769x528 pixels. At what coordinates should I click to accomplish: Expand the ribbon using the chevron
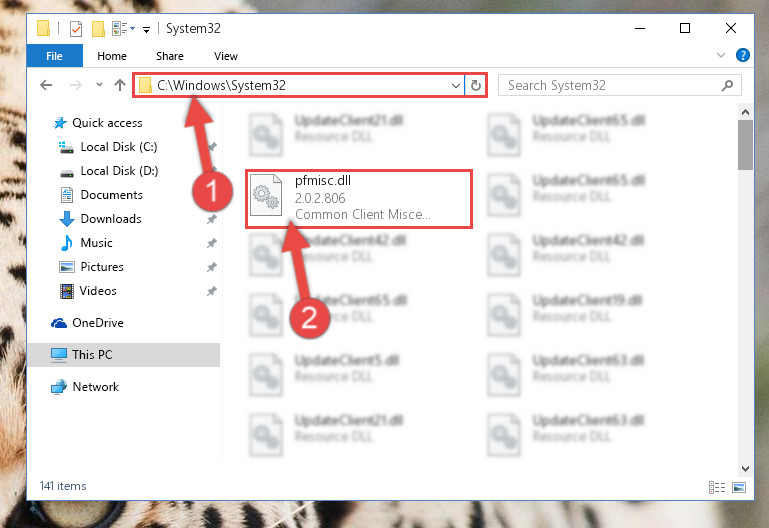pos(720,55)
